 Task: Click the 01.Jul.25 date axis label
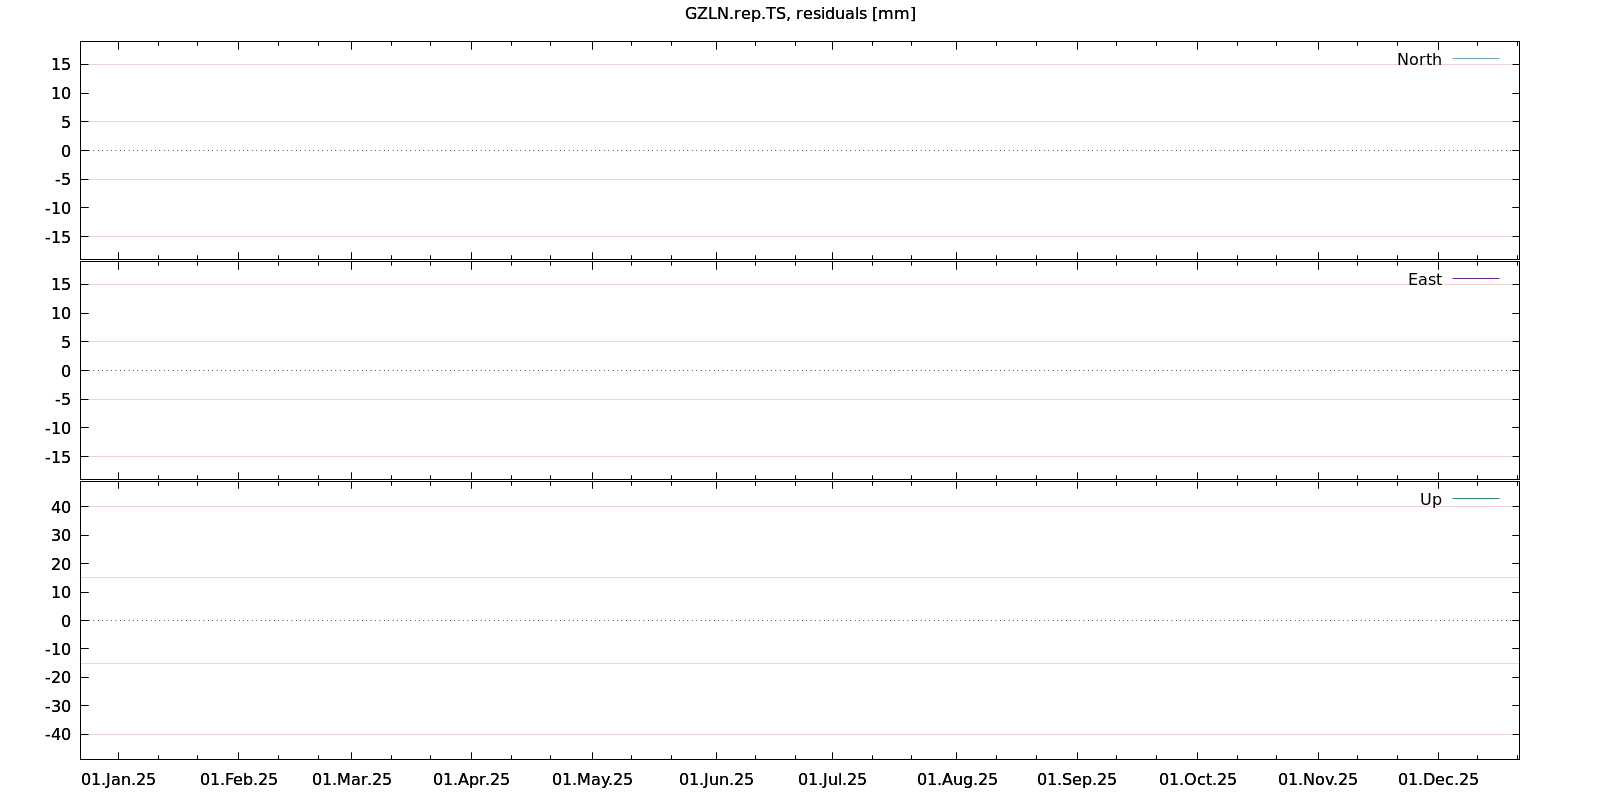(x=832, y=780)
